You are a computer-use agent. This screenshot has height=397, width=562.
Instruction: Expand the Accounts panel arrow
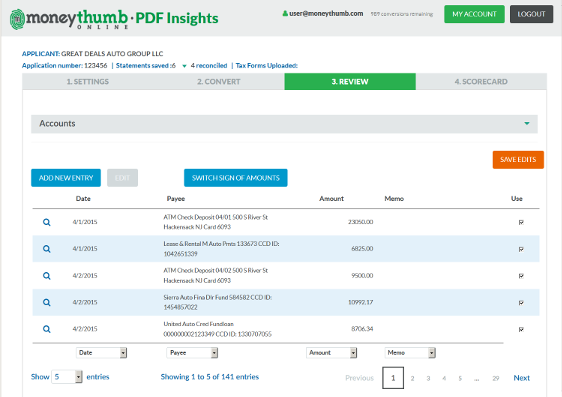click(527, 124)
